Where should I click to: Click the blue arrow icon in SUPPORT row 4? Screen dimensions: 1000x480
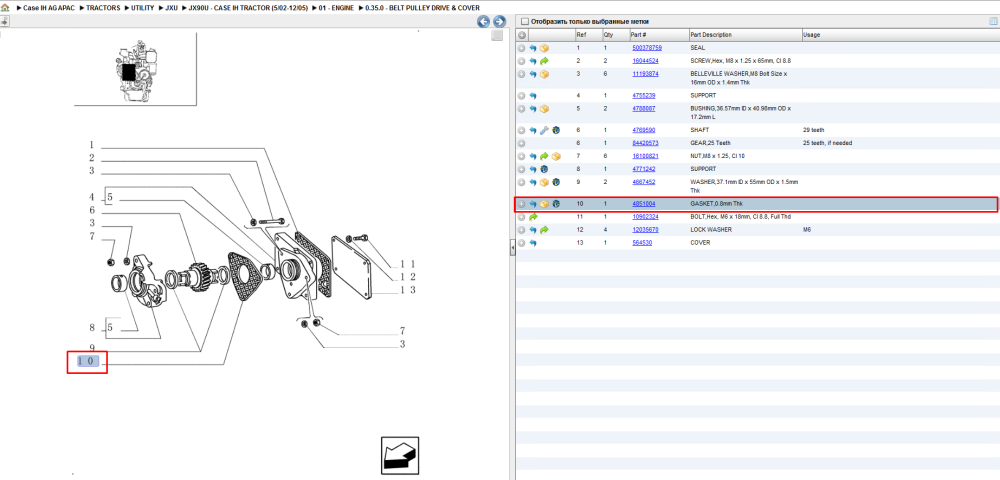point(533,96)
